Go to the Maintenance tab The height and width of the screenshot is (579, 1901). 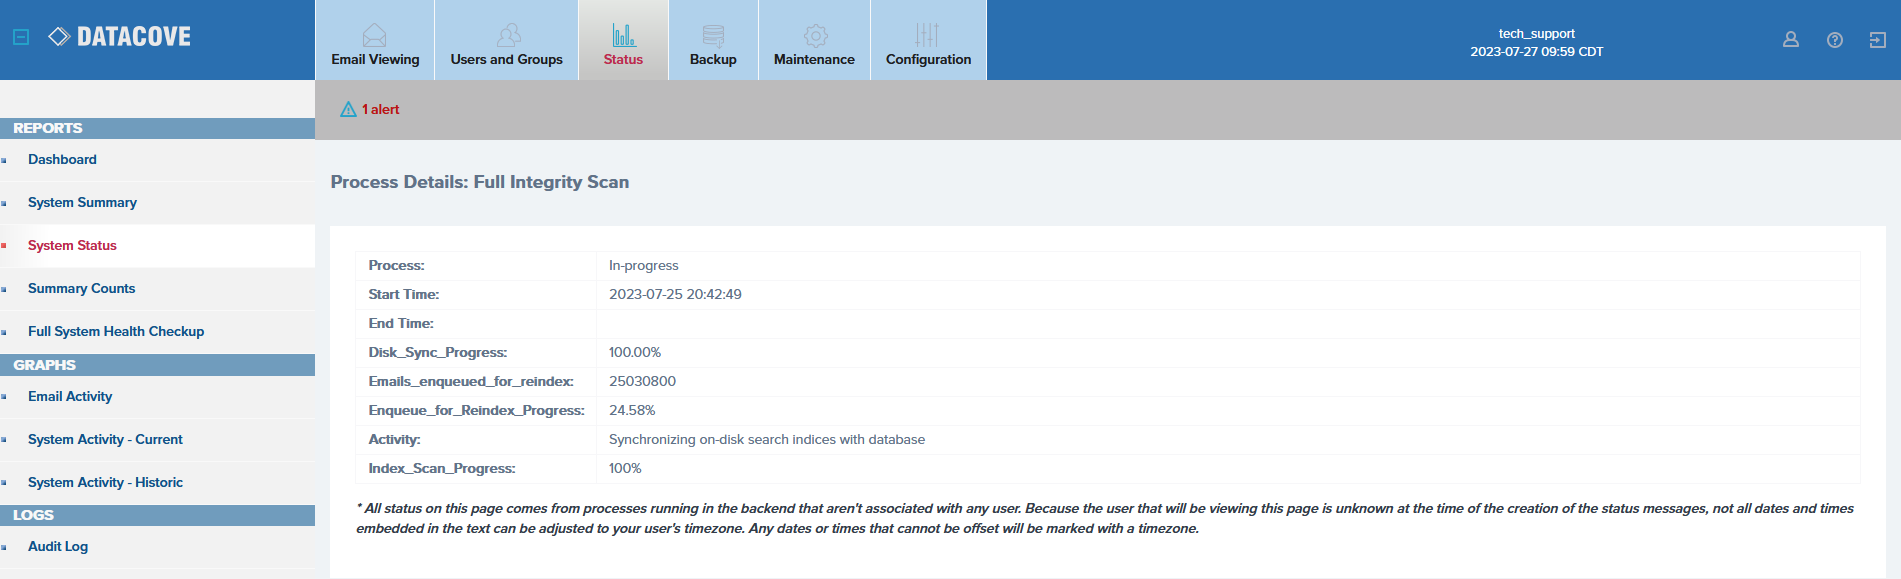click(x=814, y=42)
